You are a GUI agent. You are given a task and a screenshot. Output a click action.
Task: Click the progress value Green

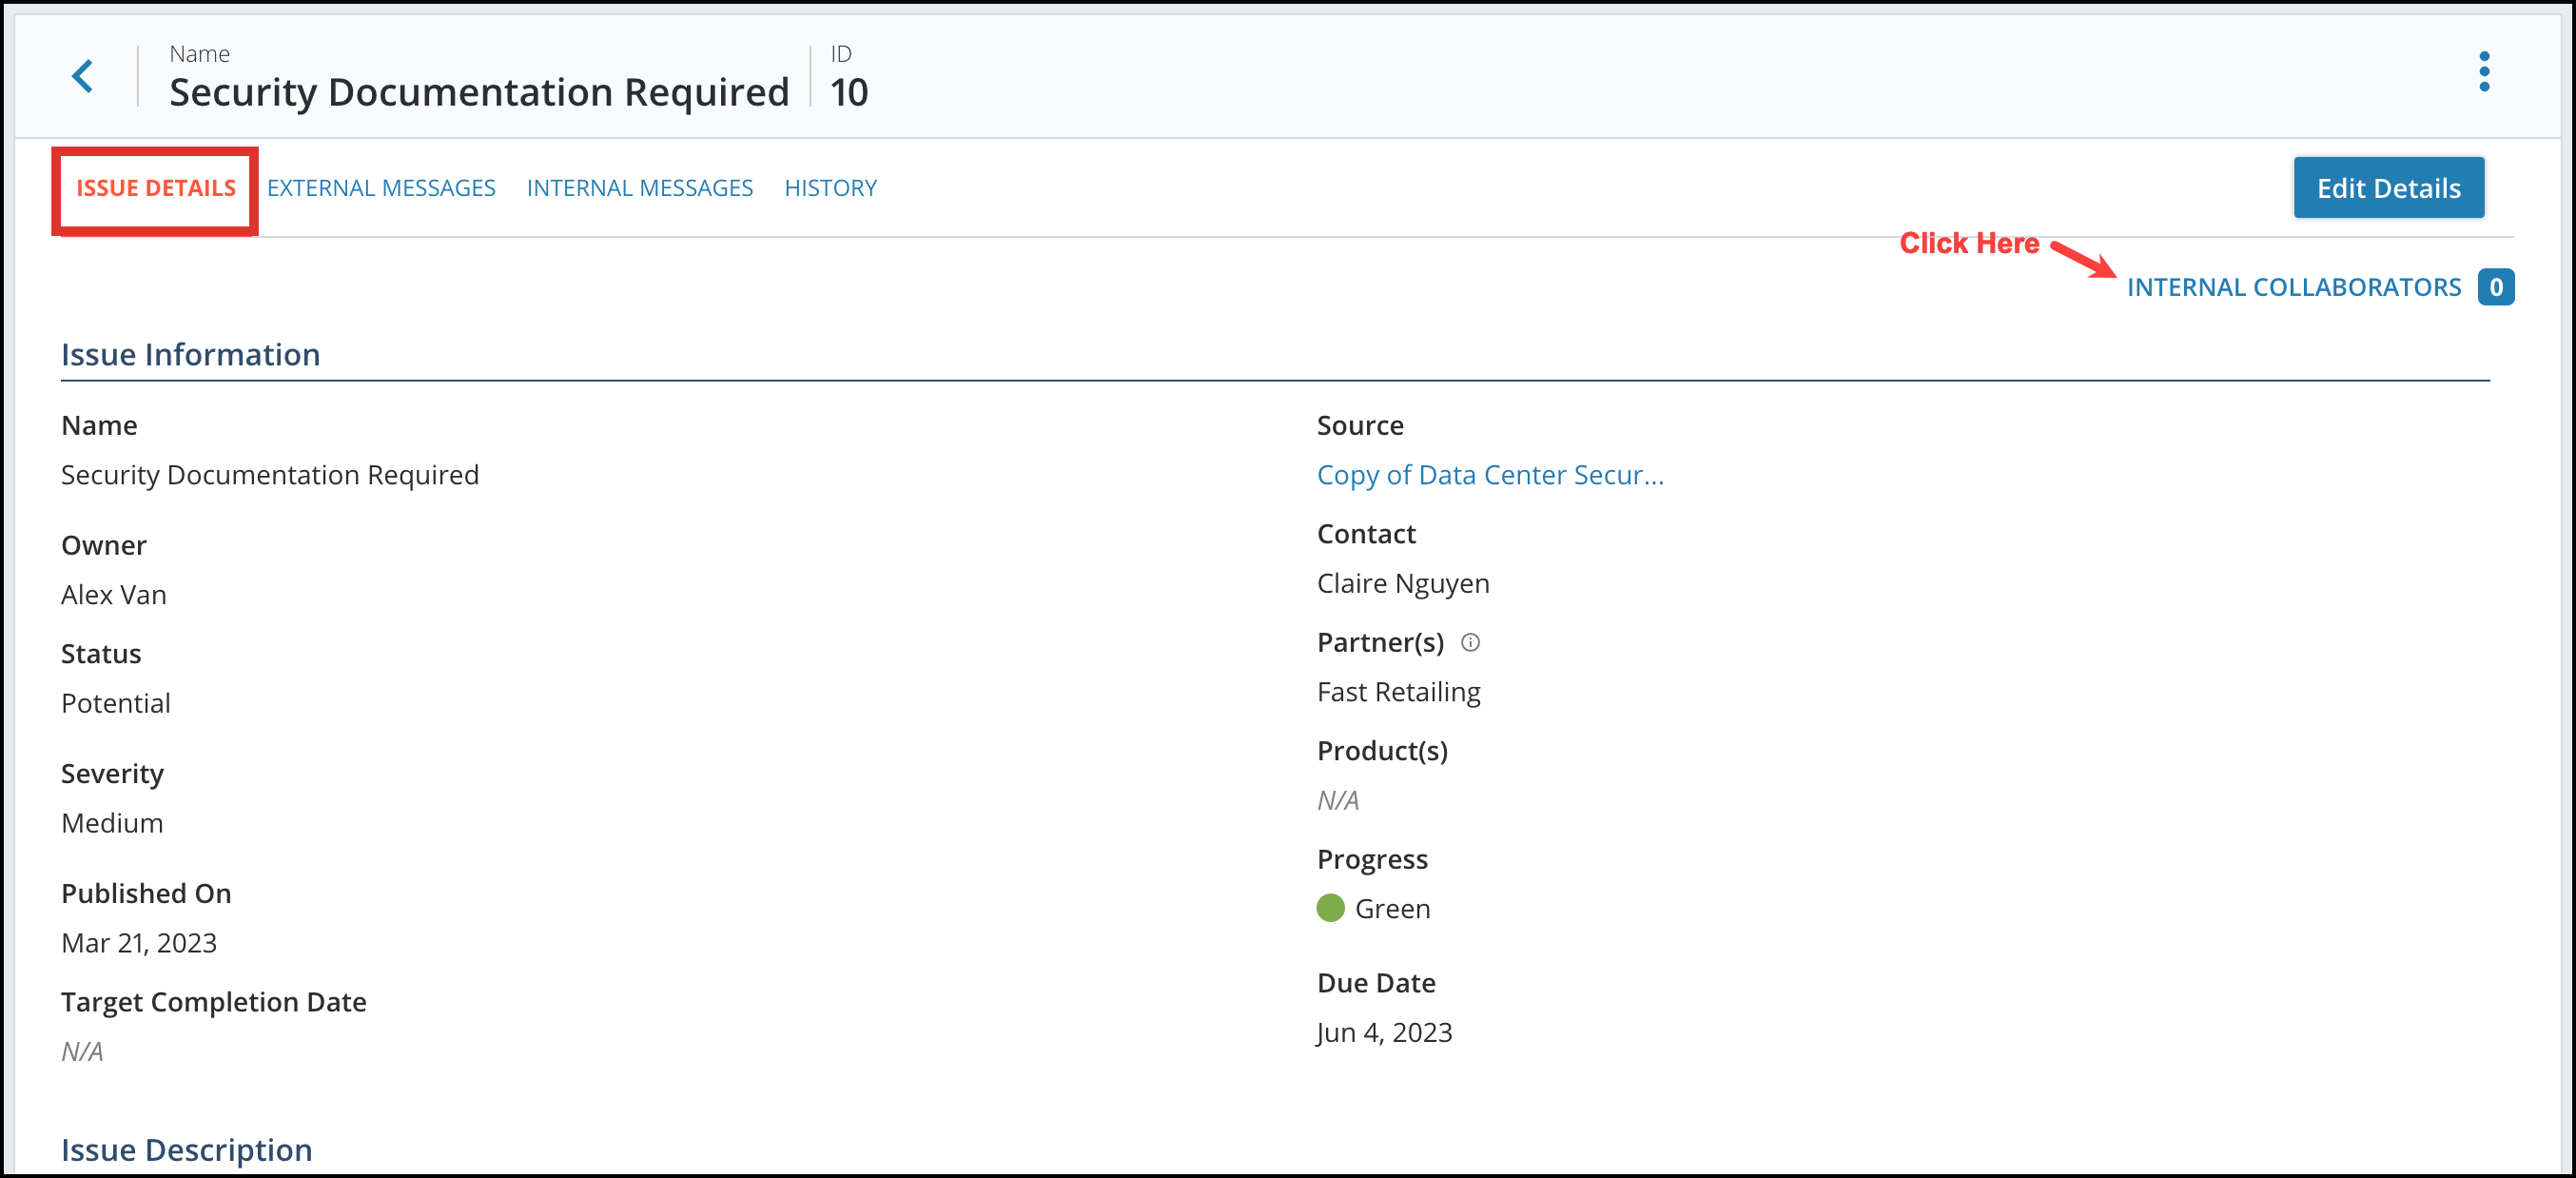(x=1392, y=909)
